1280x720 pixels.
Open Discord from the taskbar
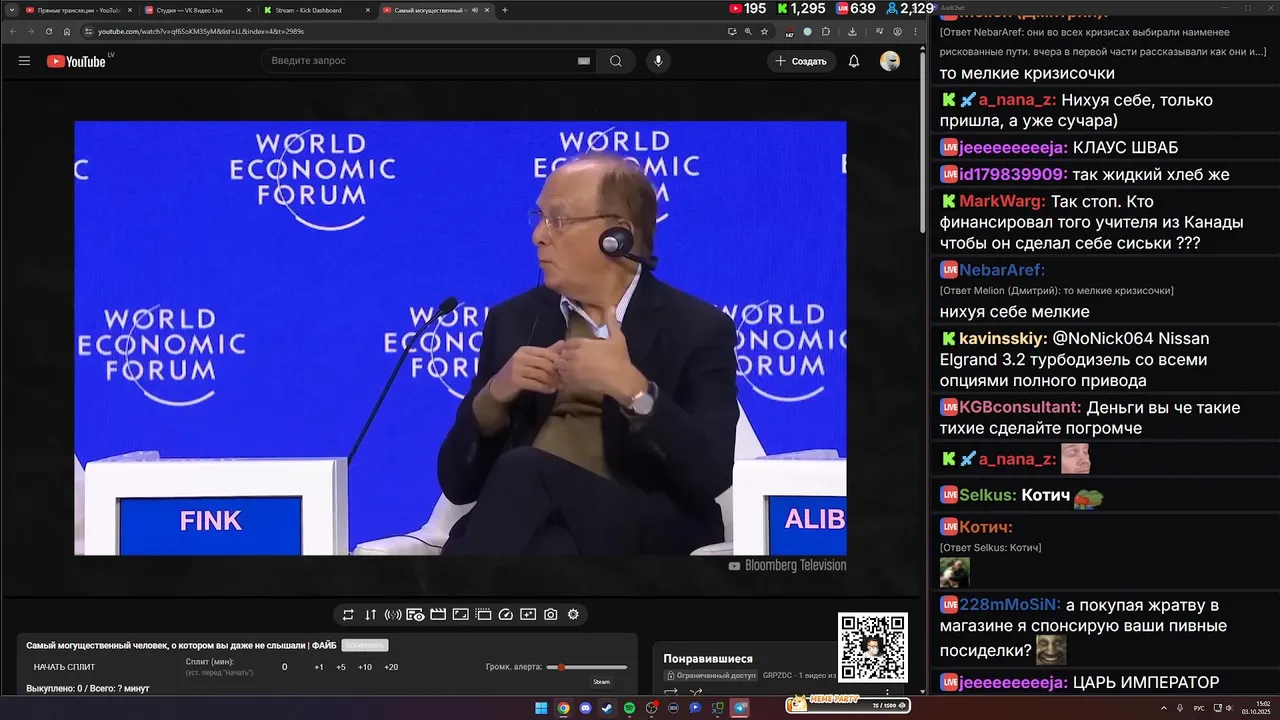coord(585,708)
